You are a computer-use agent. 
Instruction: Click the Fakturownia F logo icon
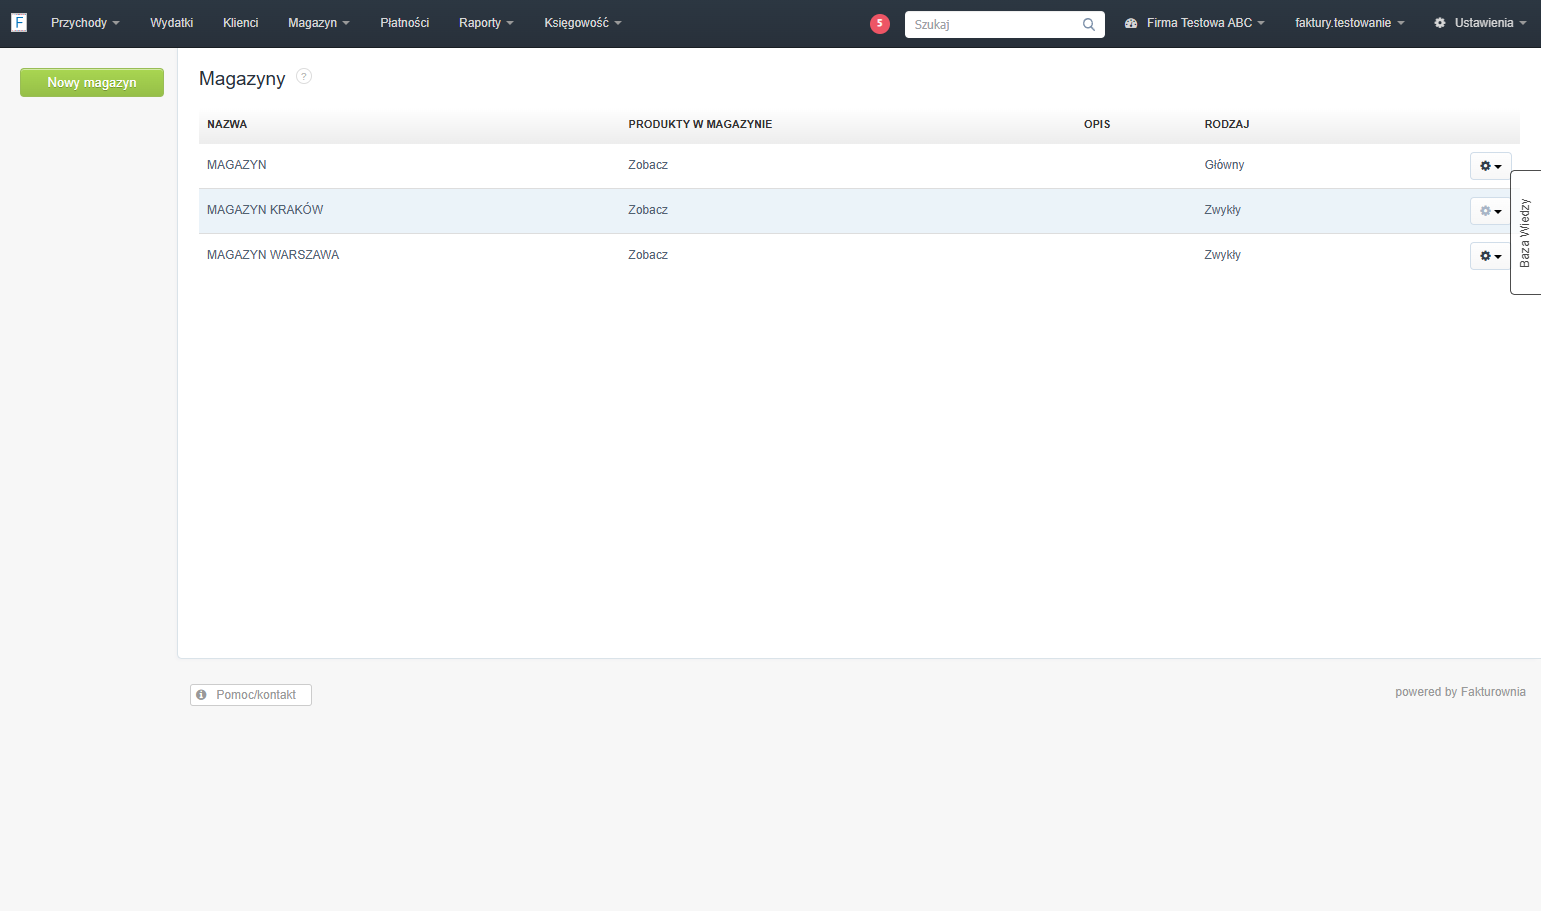(19, 22)
